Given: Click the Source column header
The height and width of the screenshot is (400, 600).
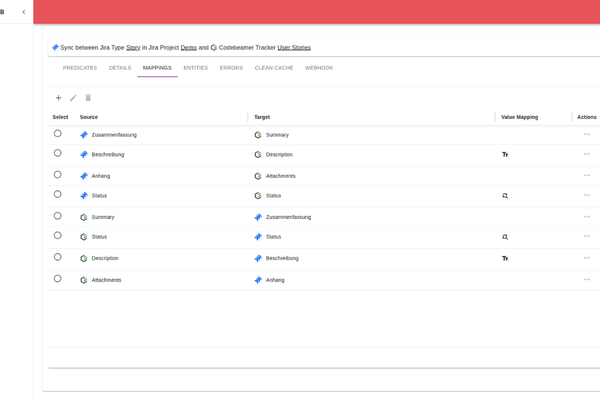Looking at the screenshot, I should point(89,117).
